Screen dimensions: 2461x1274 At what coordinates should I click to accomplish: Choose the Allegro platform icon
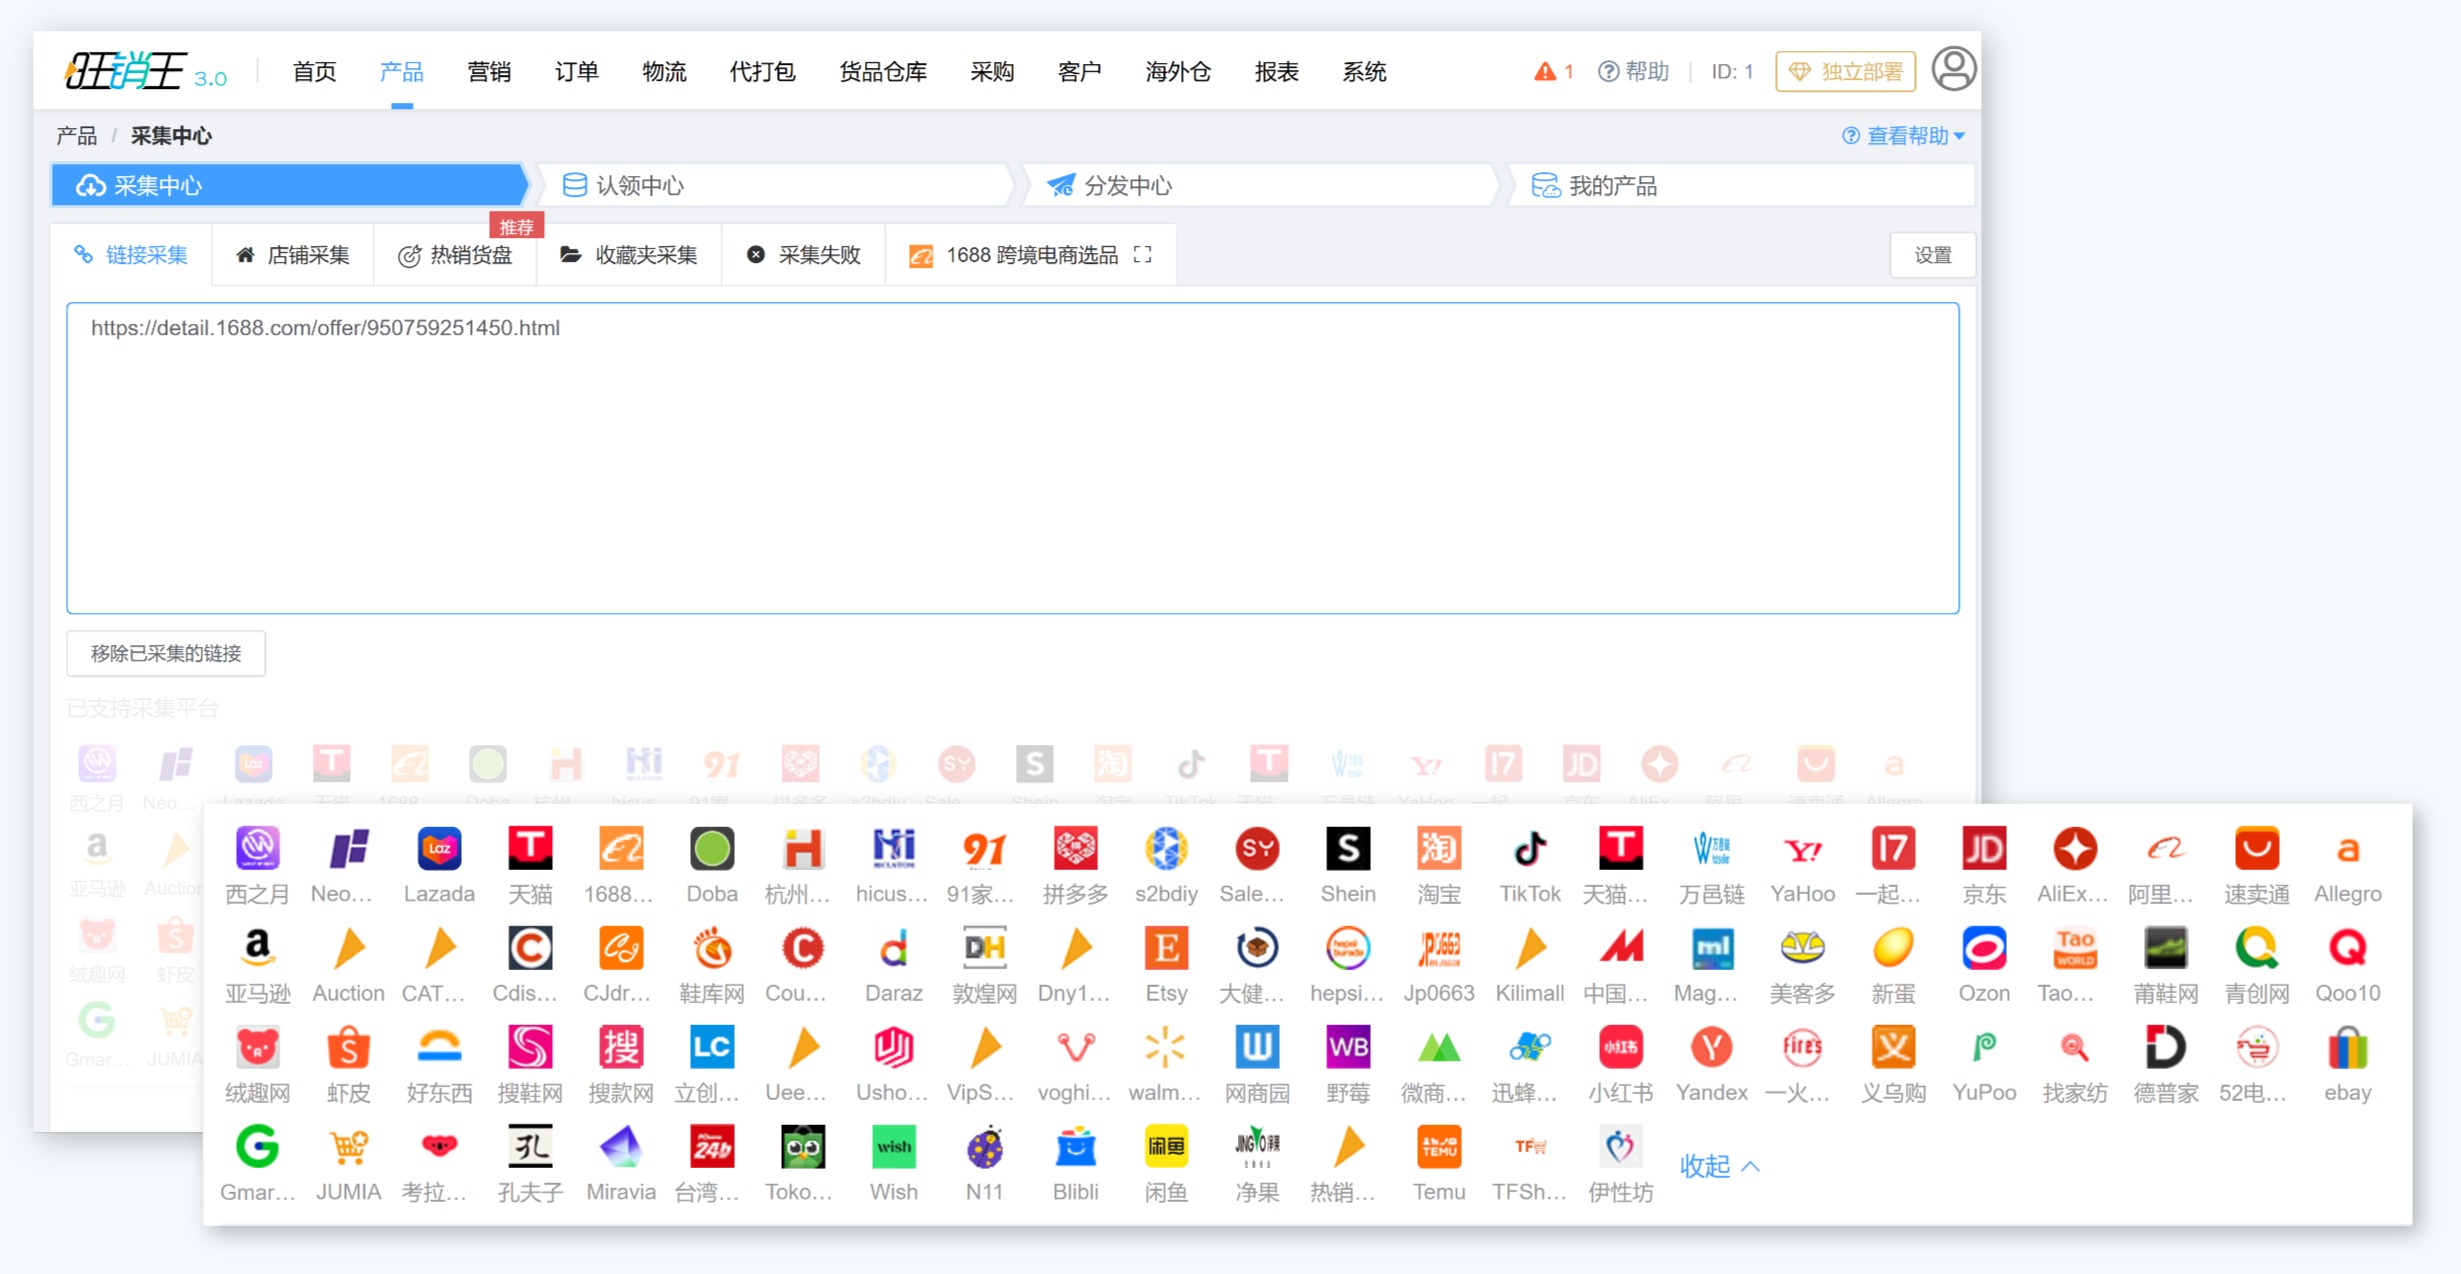tap(2347, 849)
